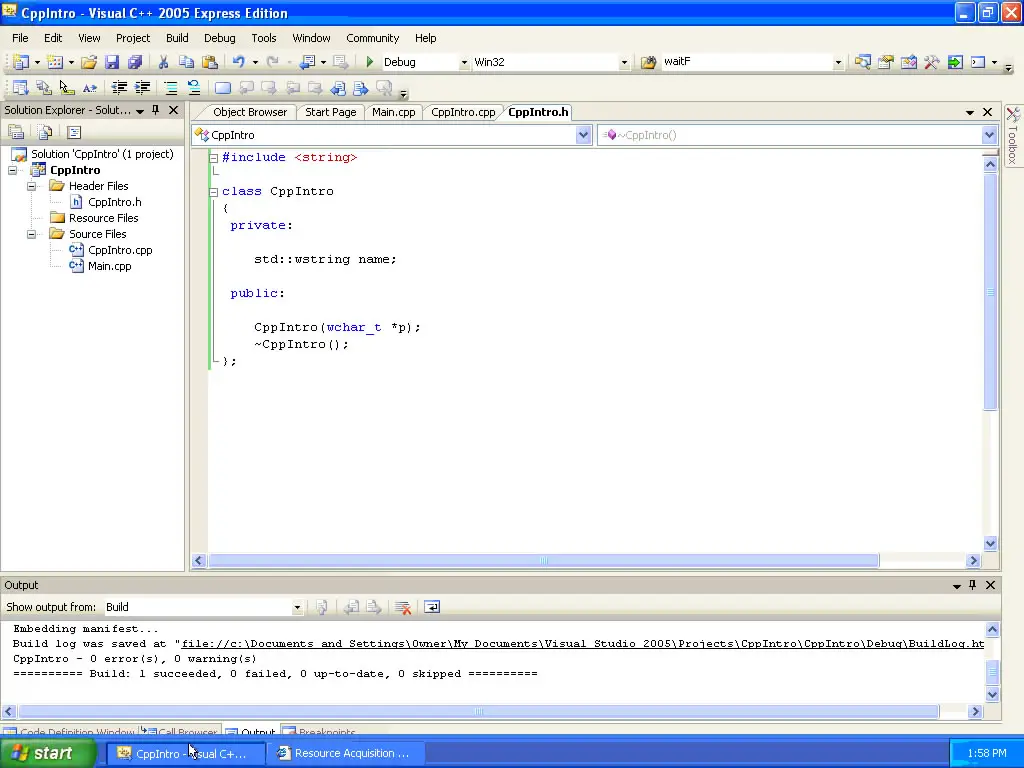Collapse the CppIntro project node
Viewport: 1024px width, 768px height.
pyautogui.click(x=12, y=170)
